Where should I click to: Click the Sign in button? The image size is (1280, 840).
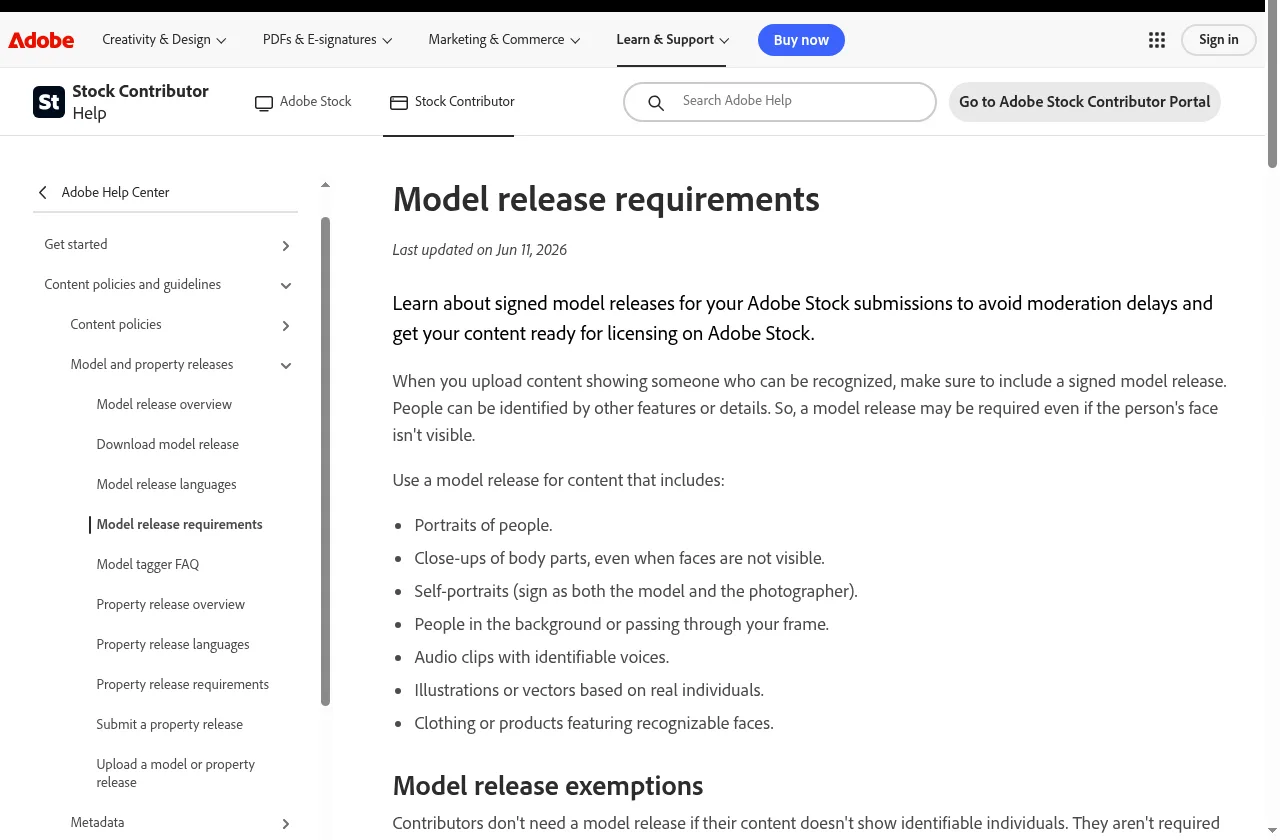[x=1218, y=40]
